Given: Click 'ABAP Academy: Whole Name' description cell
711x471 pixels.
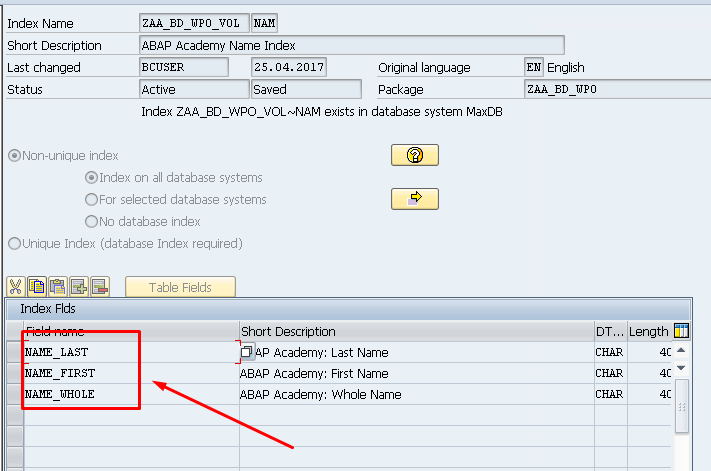Looking at the screenshot, I should [417, 394].
